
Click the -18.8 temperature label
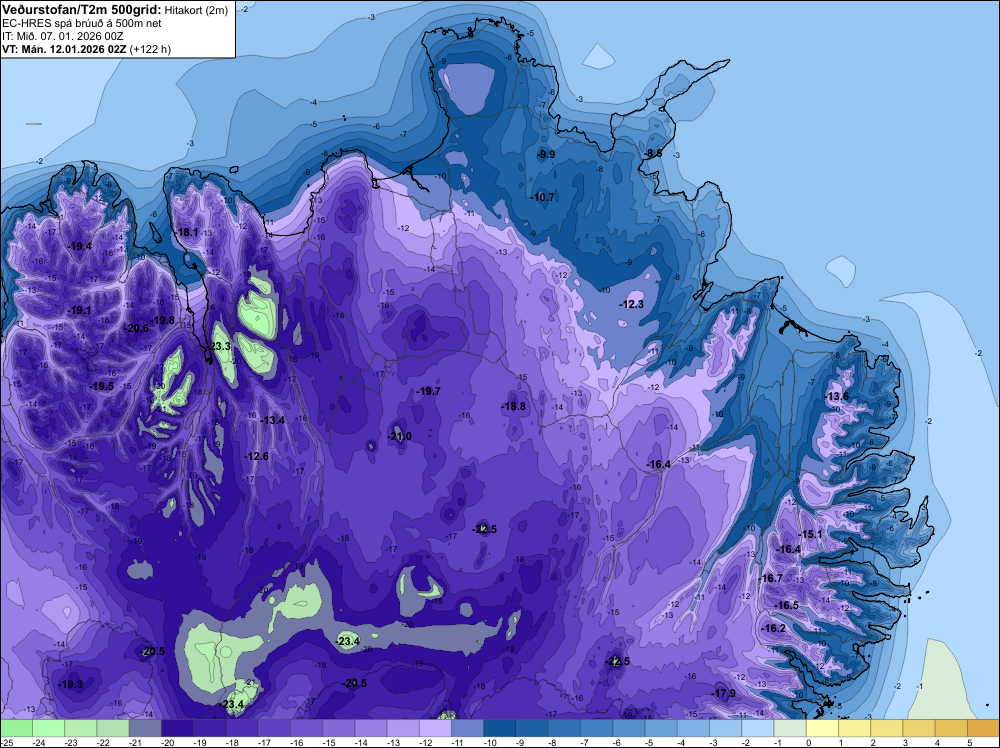click(513, 406)
